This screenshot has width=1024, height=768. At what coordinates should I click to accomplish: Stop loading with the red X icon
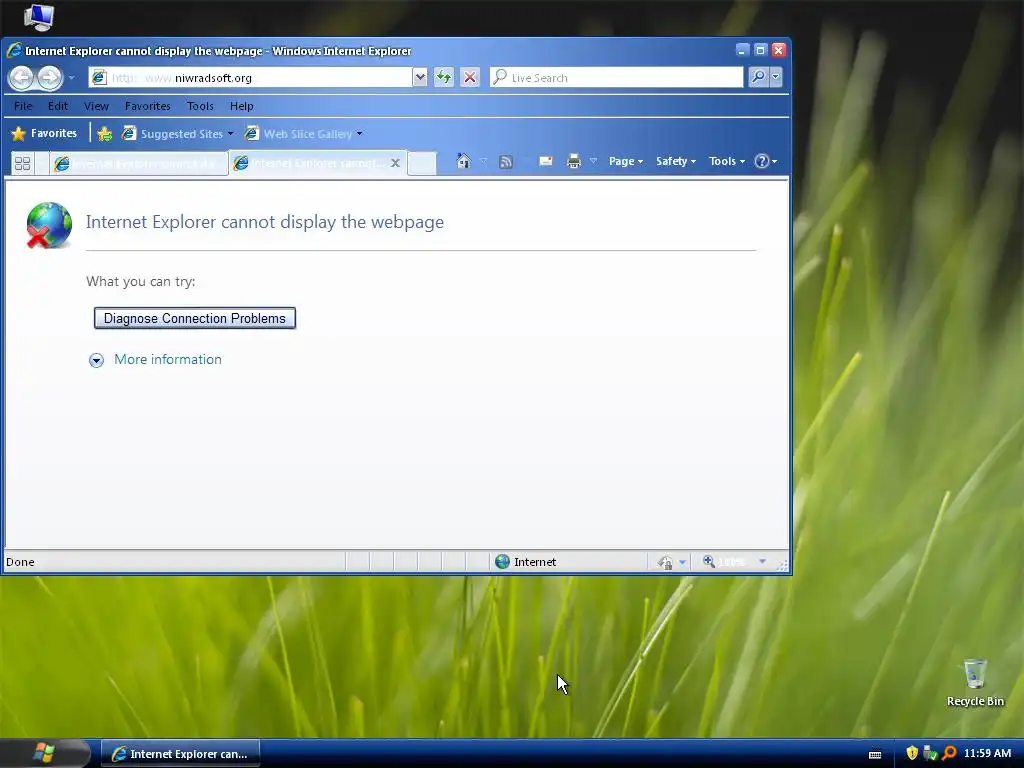pyautogui.click(x=470, y=78)
